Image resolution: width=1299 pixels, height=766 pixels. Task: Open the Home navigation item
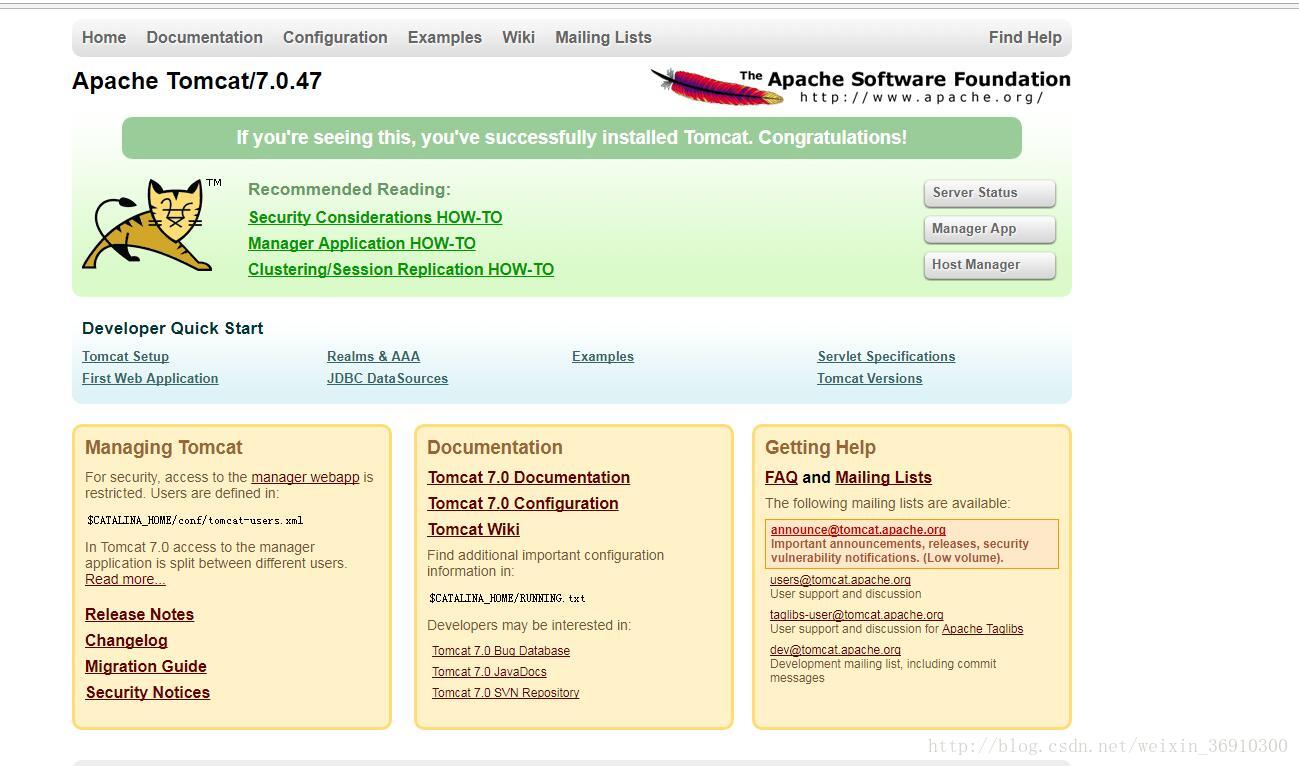(104, 37)
